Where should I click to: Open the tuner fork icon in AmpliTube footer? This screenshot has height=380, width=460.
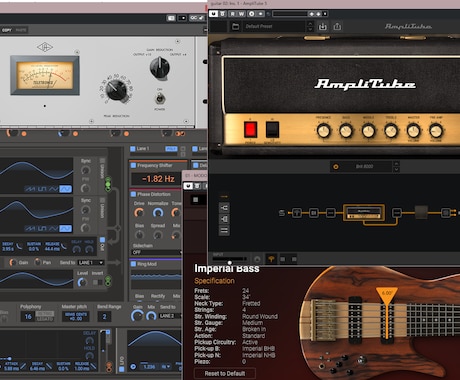click(271, 259)
